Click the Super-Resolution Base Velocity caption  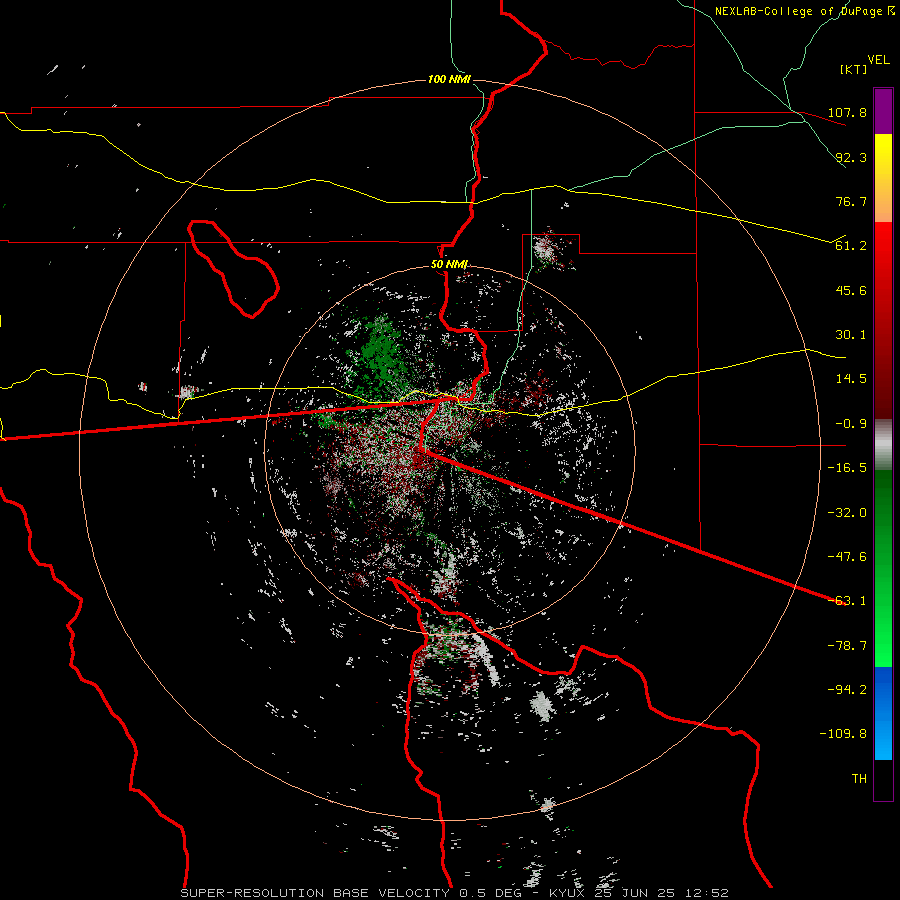click(x=455, y=893)
